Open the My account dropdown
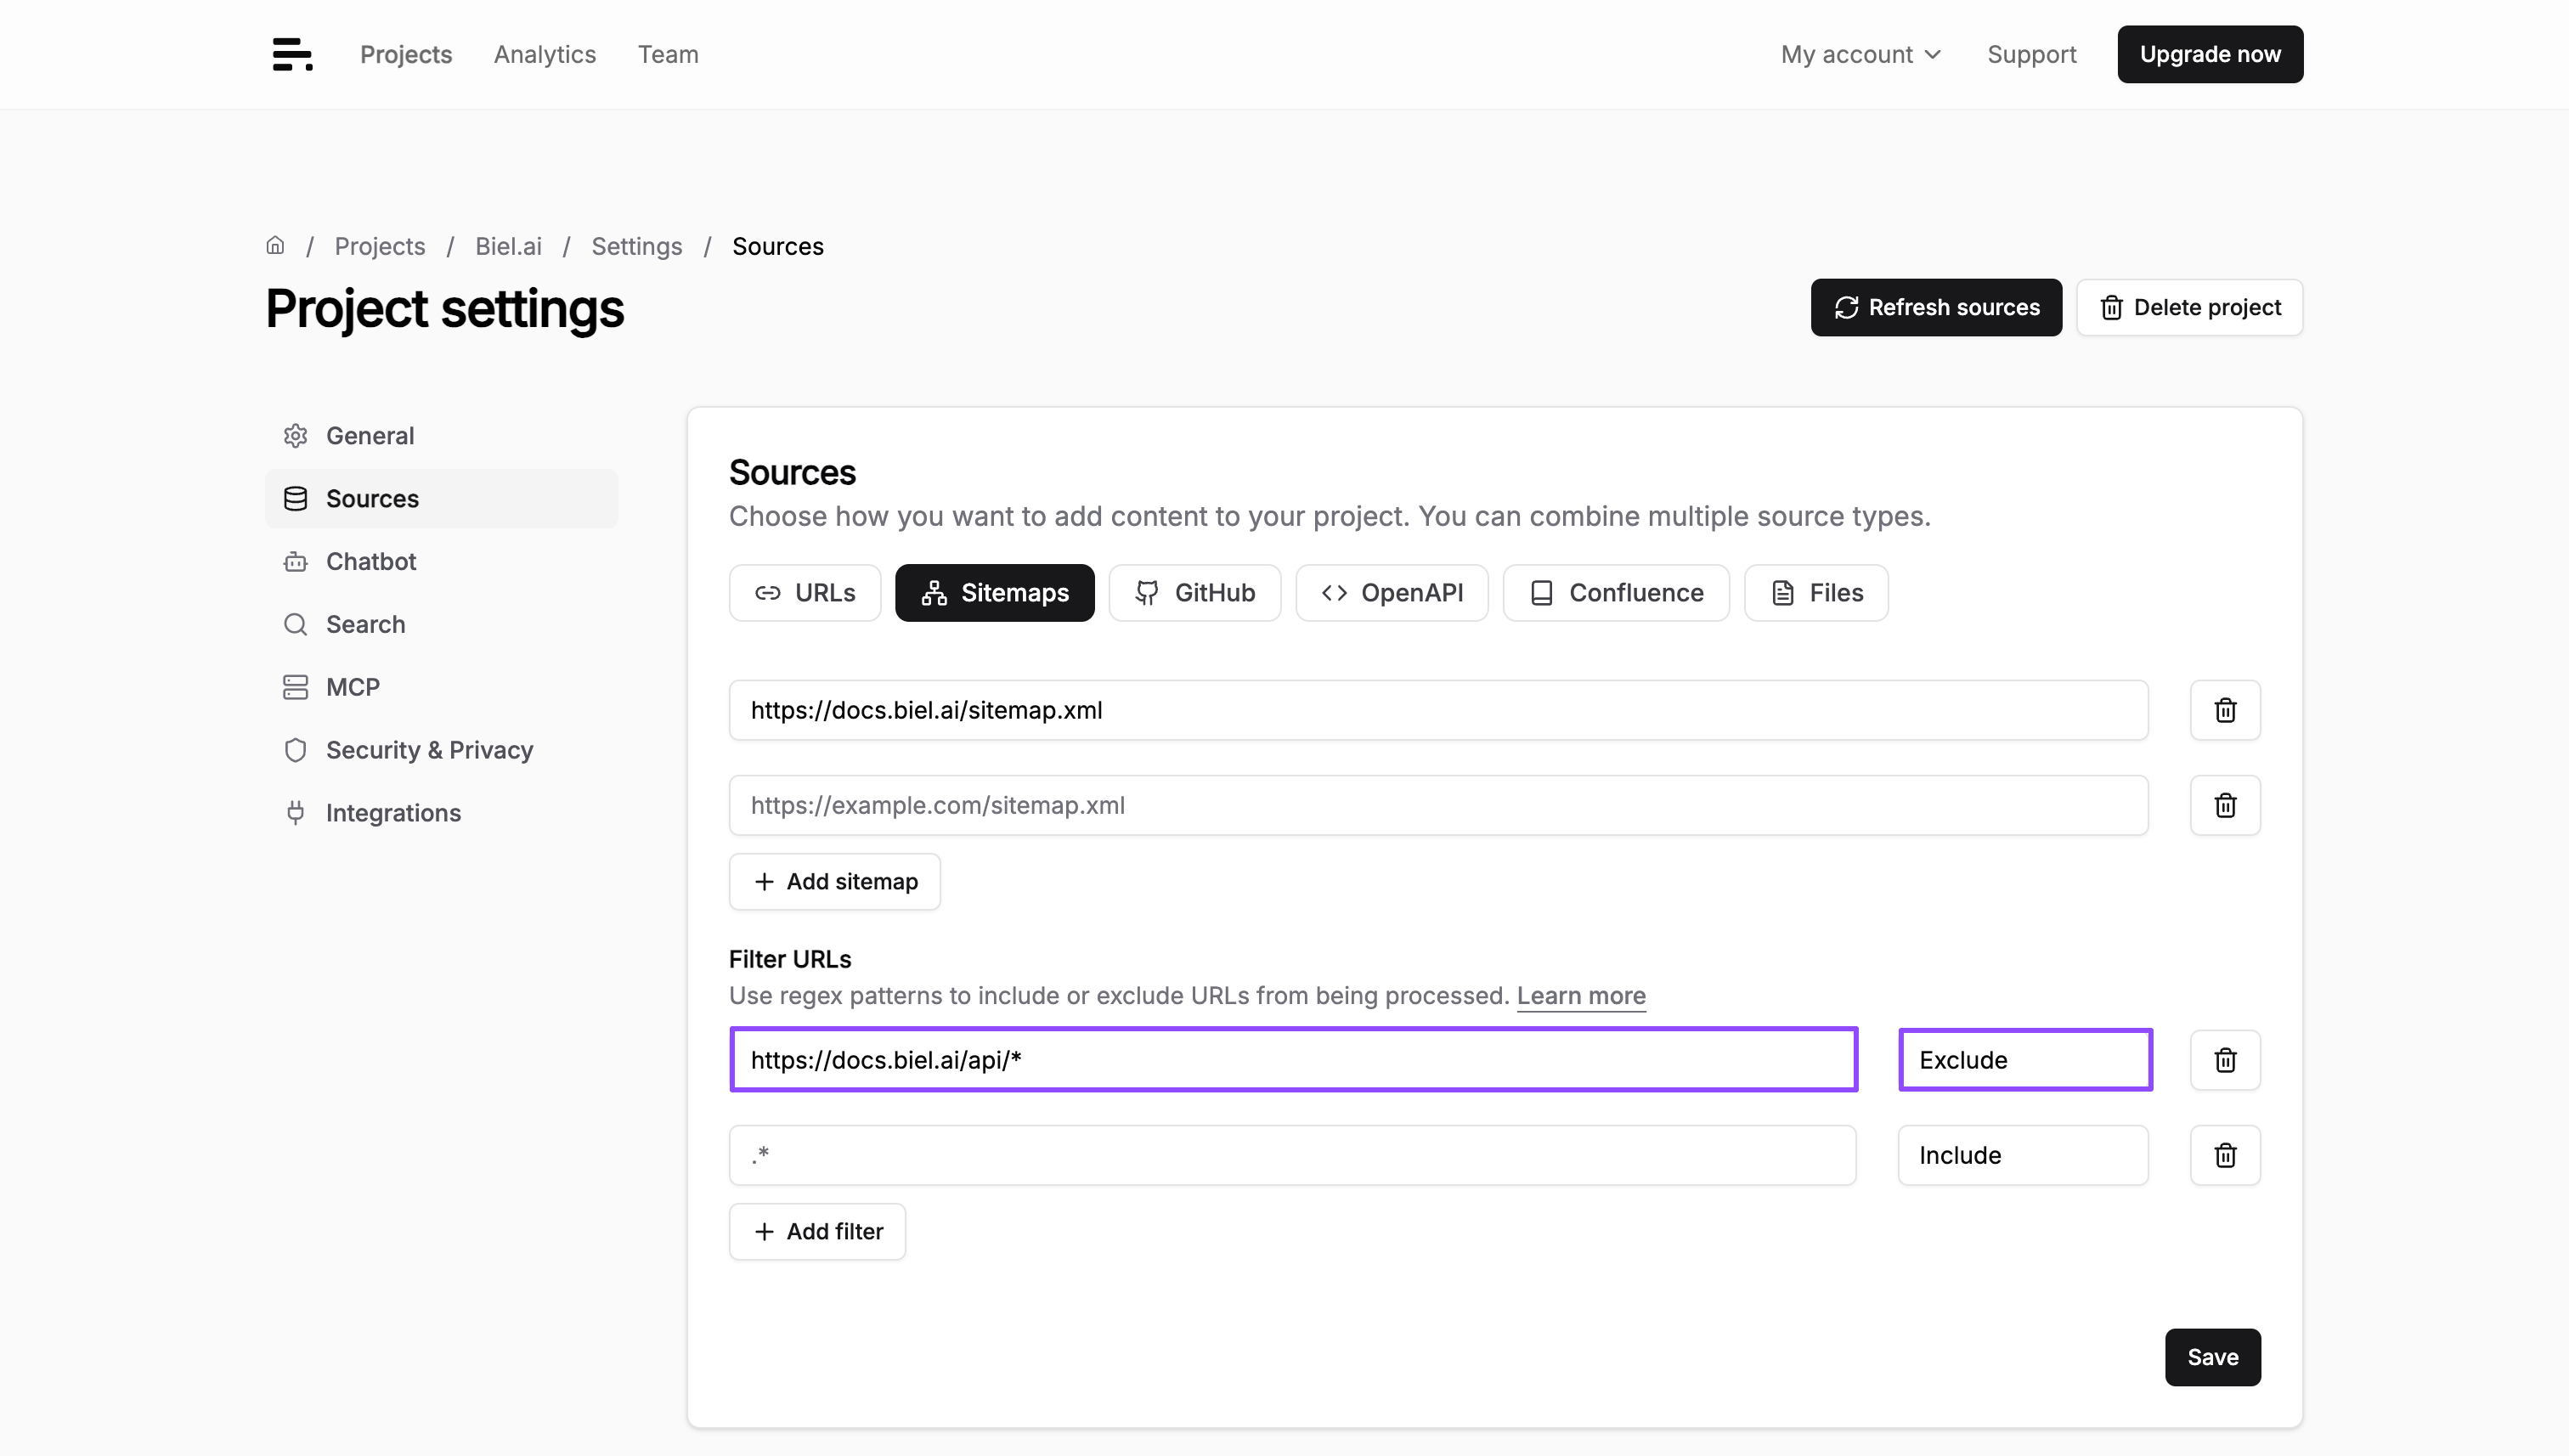2569x1456 pixels. click(x=1860, y=54)
